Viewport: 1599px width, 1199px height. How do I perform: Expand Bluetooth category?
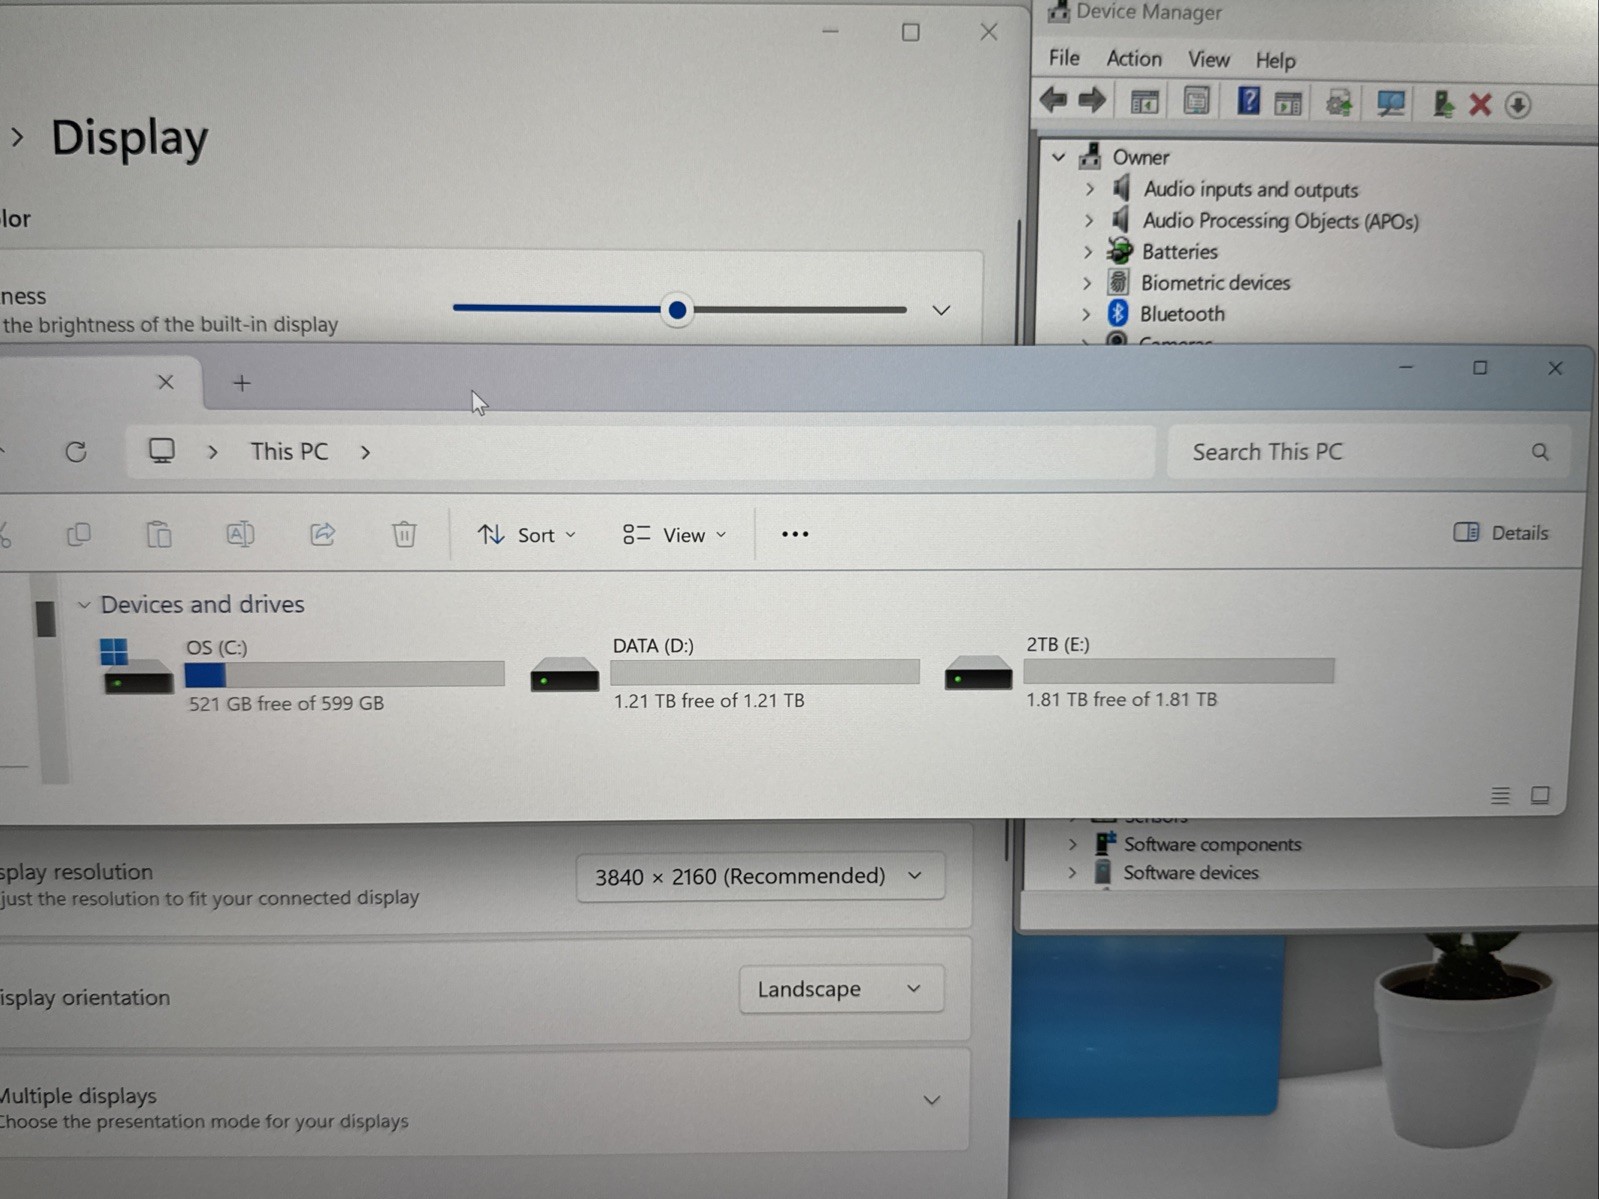click(x=1086, y=314)
